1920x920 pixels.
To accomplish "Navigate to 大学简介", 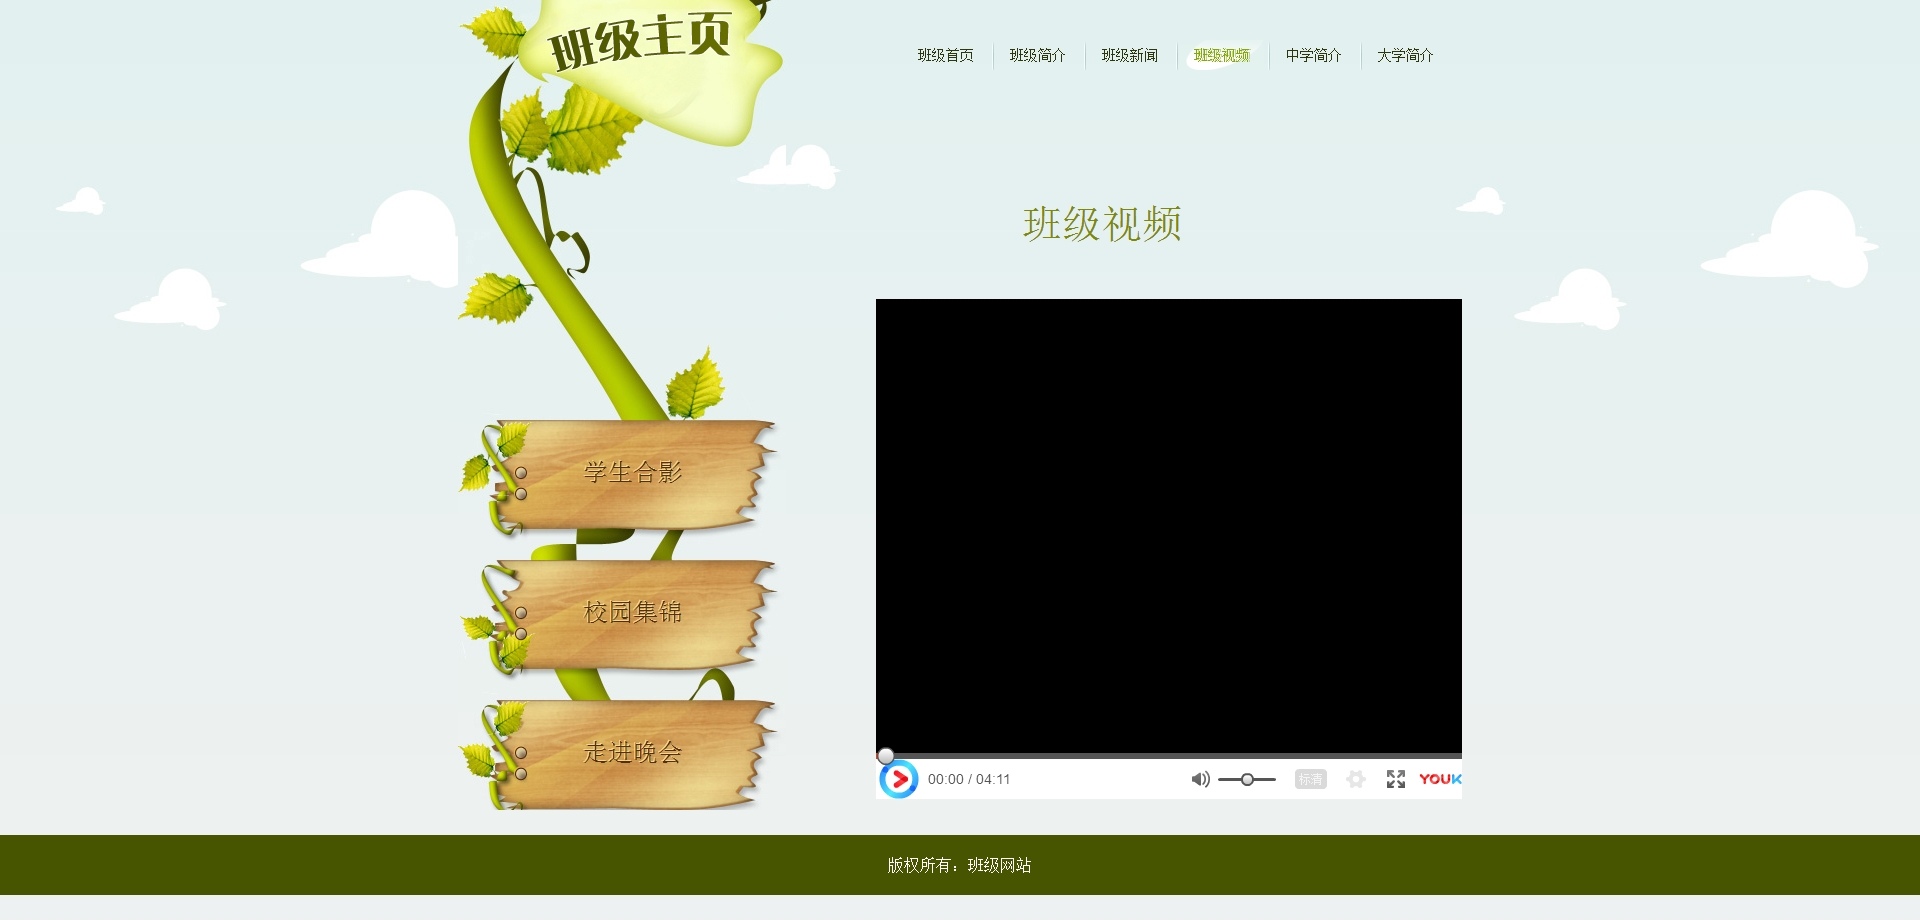I will tap(1405, 55).
